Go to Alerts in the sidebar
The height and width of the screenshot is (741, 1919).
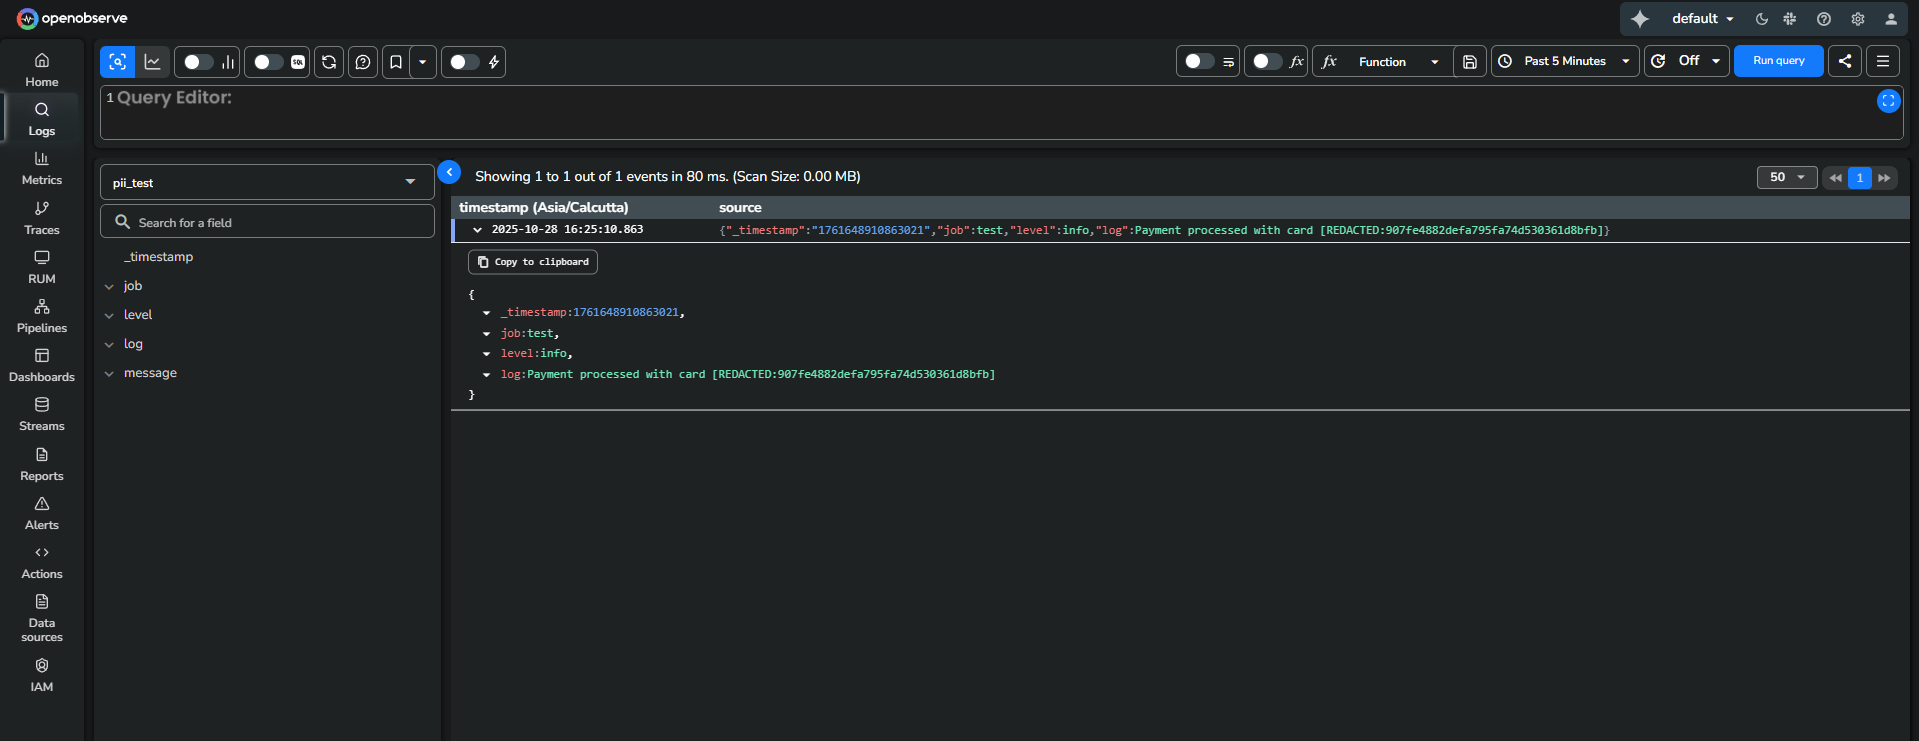coord(42,513)
